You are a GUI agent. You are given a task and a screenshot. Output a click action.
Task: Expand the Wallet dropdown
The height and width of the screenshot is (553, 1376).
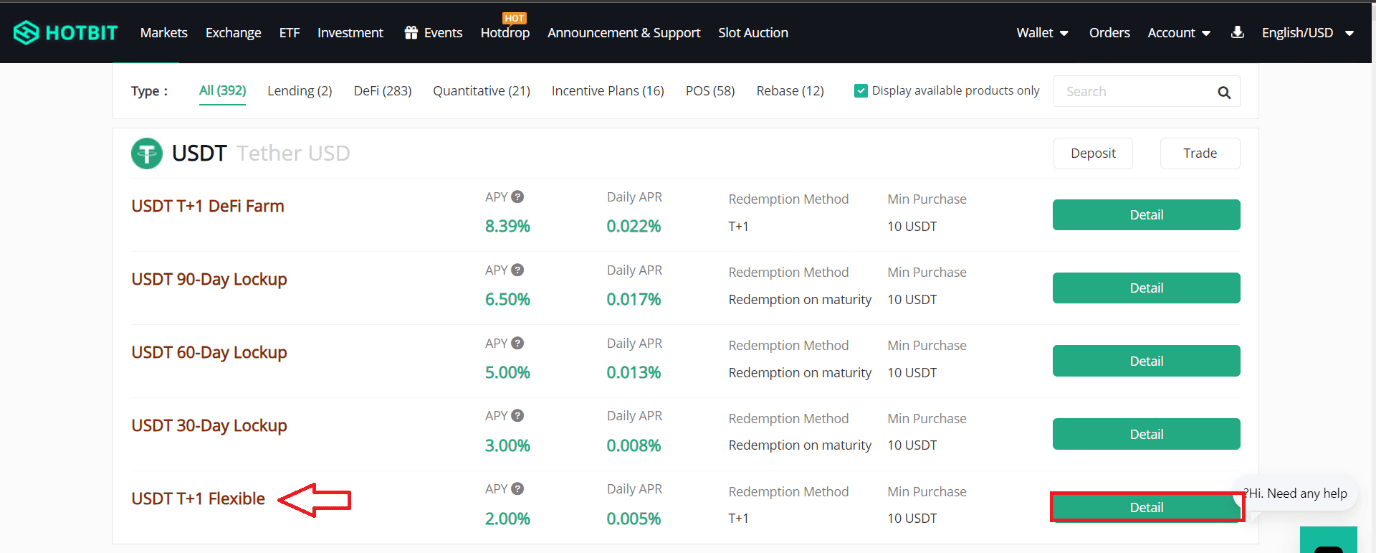[1043, 32]
